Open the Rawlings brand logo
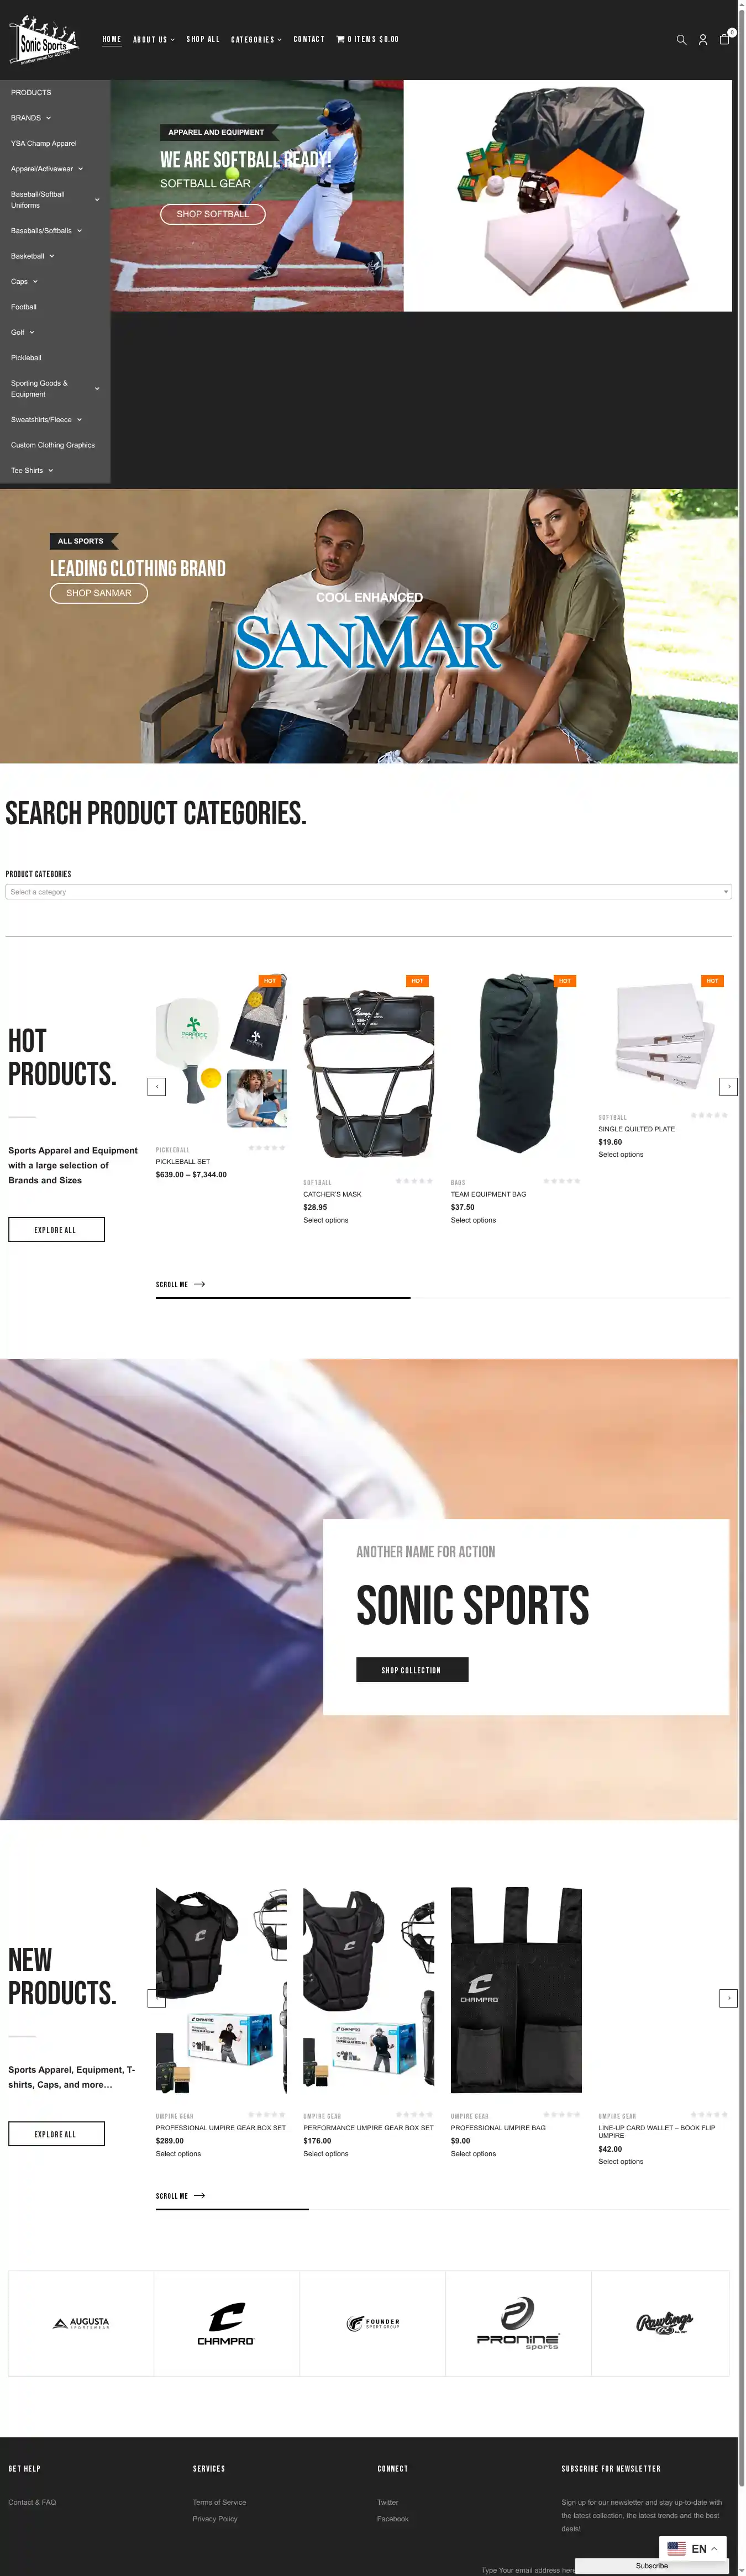The width and height of the screenshot is (746, 2576). point(663,2322)
